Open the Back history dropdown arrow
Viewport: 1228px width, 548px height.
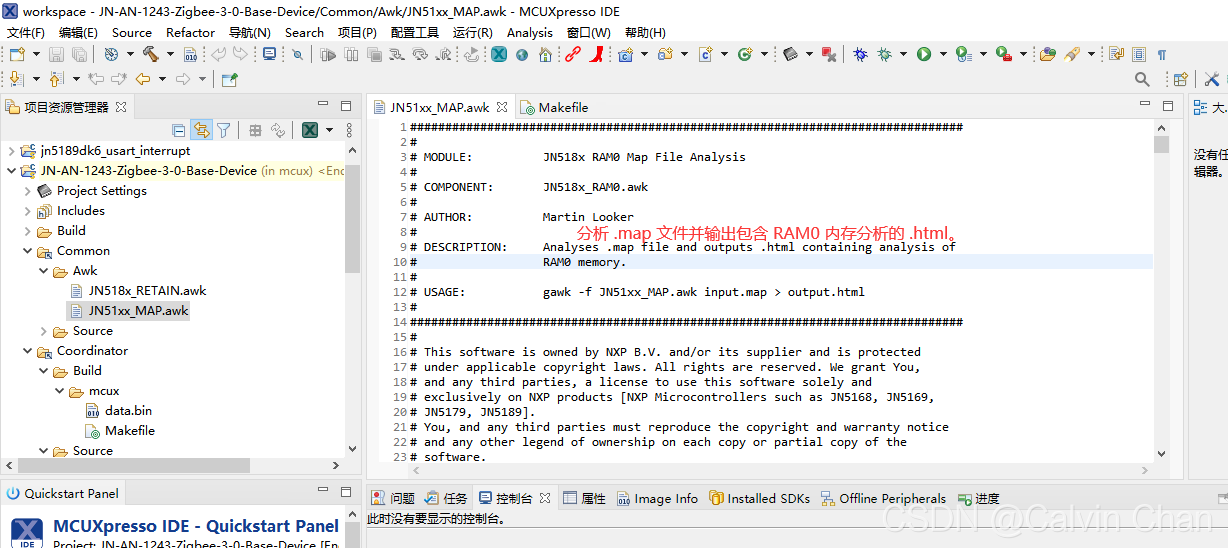point(162,79)
